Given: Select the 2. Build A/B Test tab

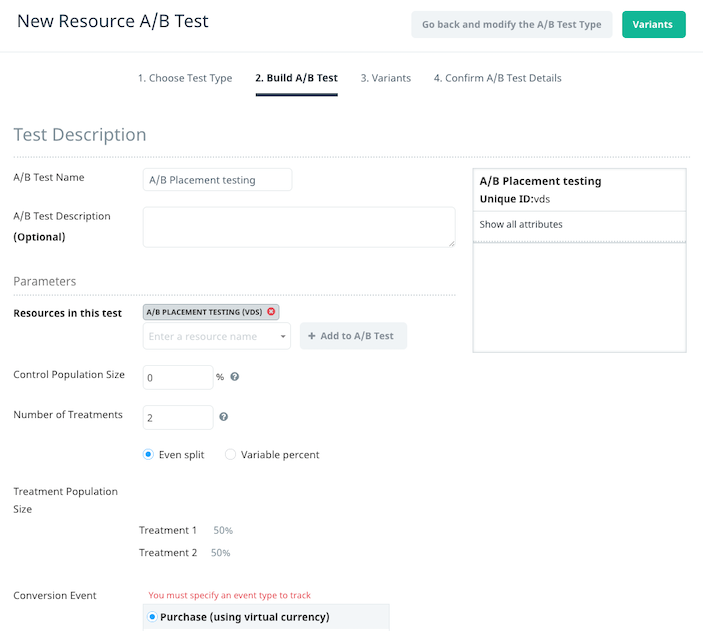Looking at the screenshot, I should click(x=296, y=78).
